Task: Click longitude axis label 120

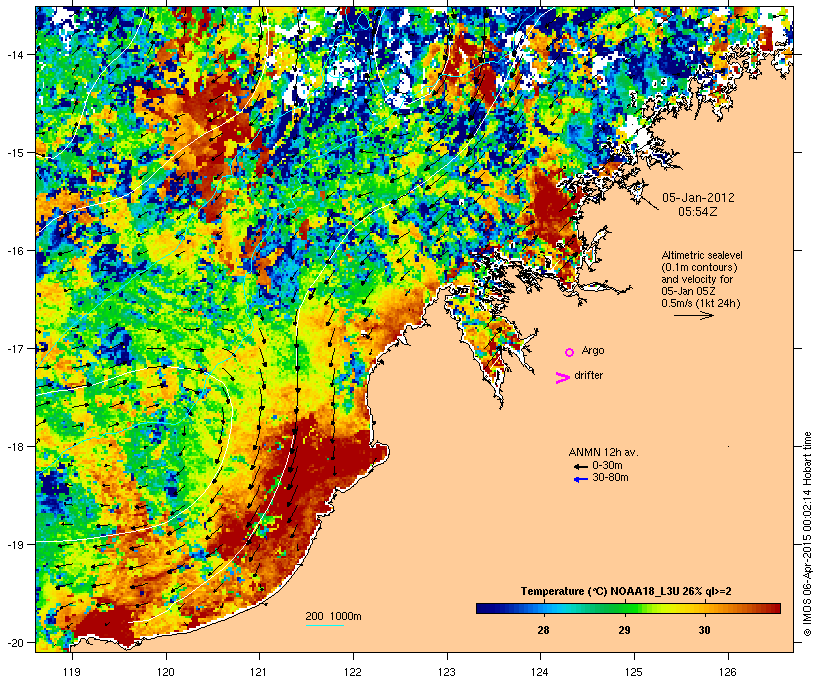Action: point(166,672)
